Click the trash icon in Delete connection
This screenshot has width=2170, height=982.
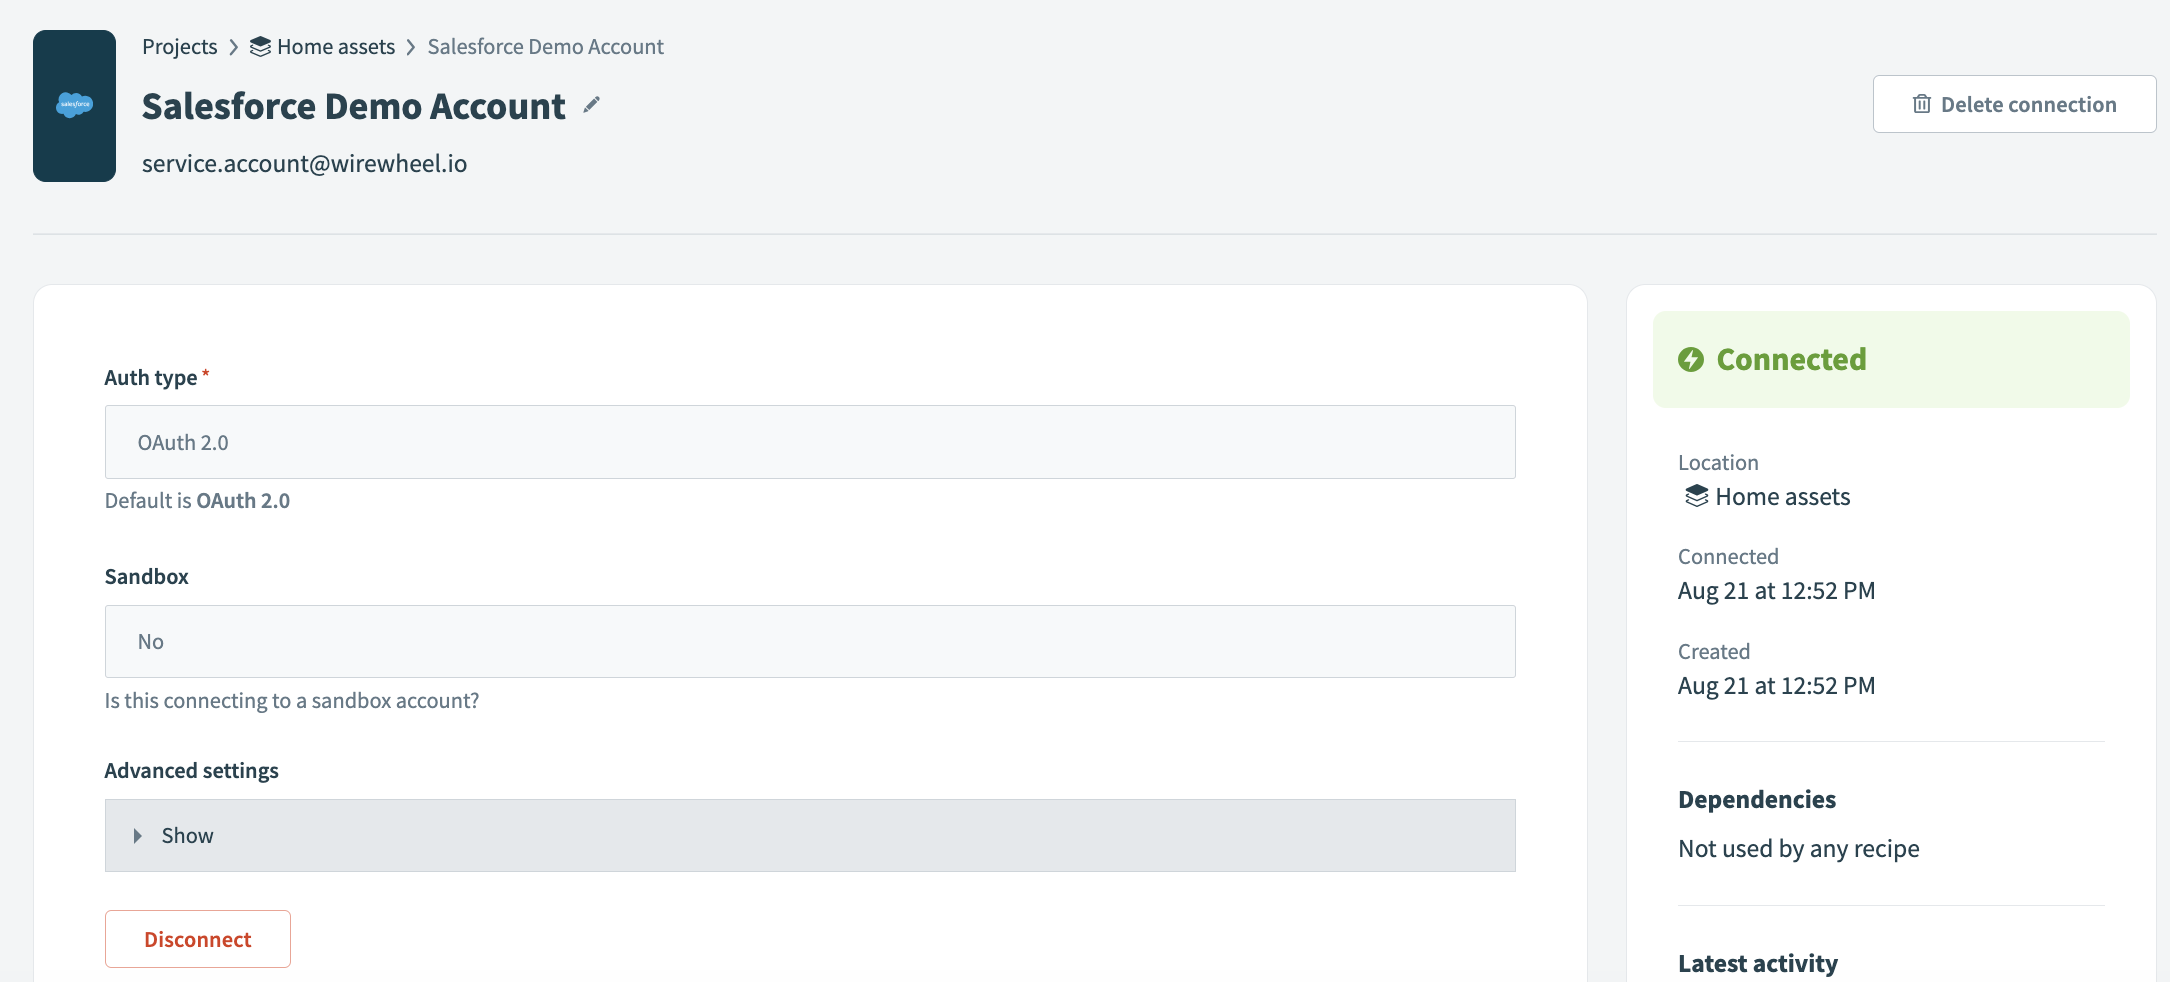point(1921,104)
